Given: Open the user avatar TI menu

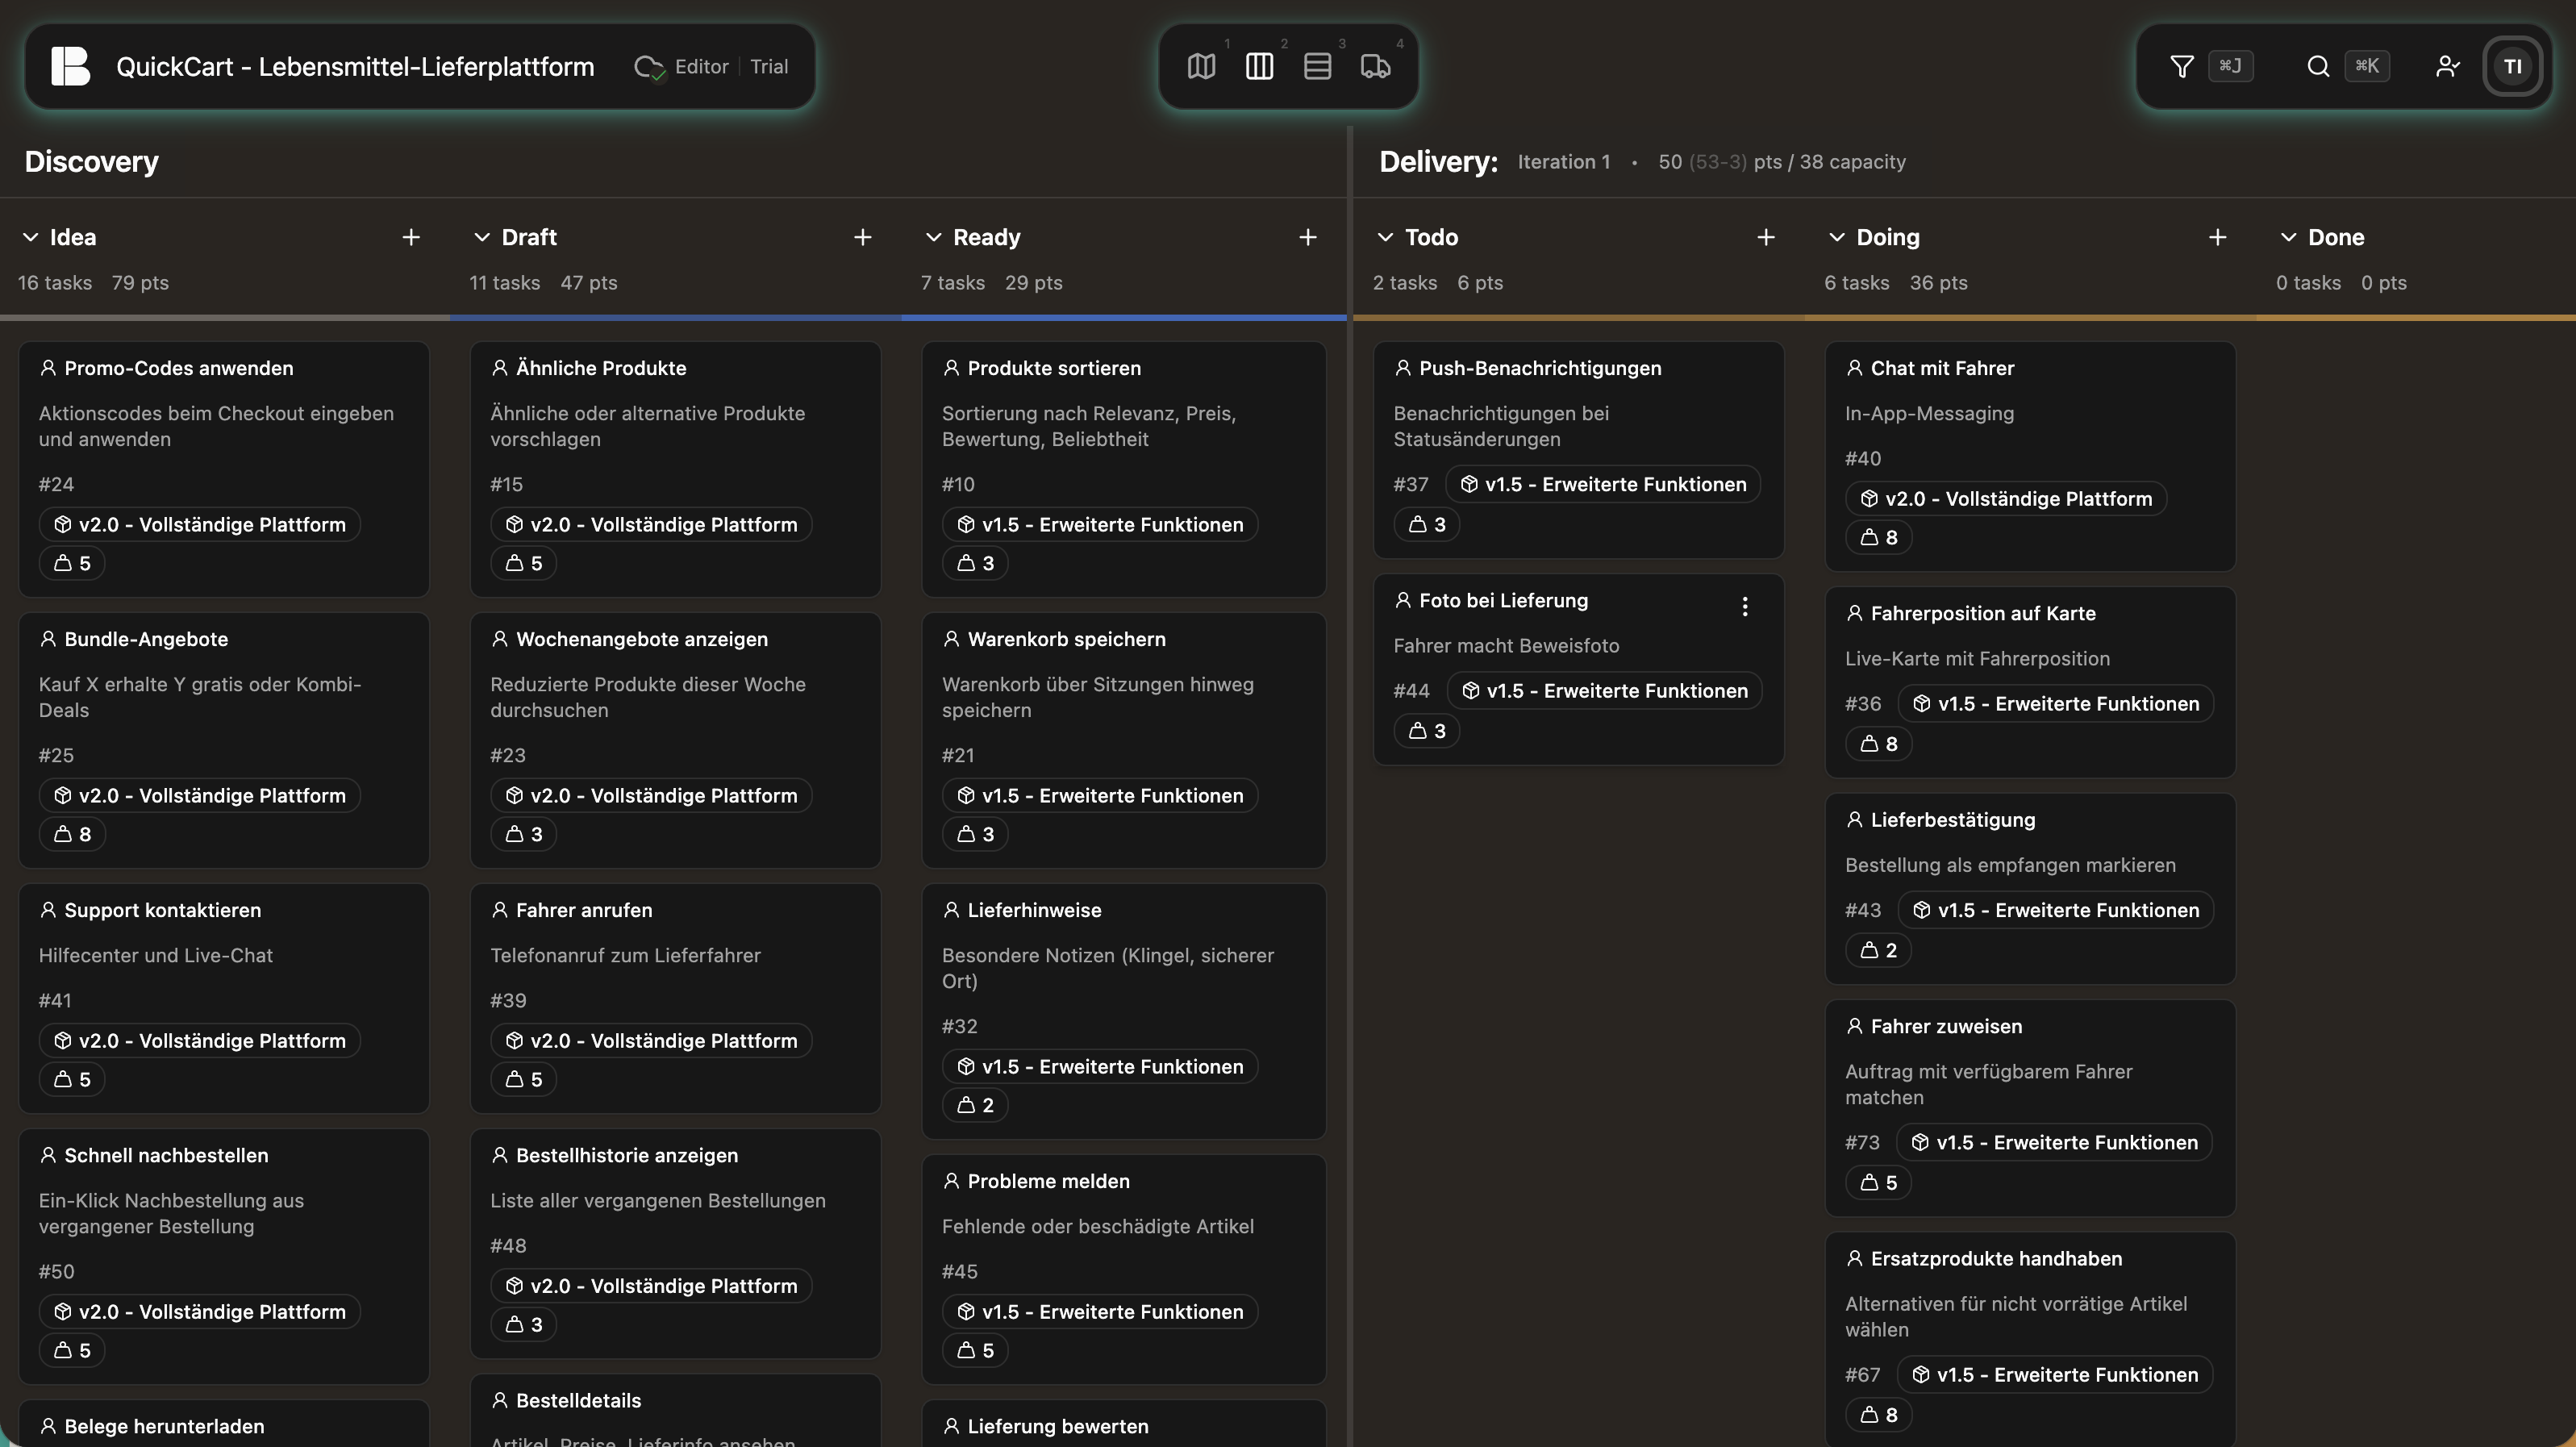Looking at the screenshot, I should click(2513, 66).
